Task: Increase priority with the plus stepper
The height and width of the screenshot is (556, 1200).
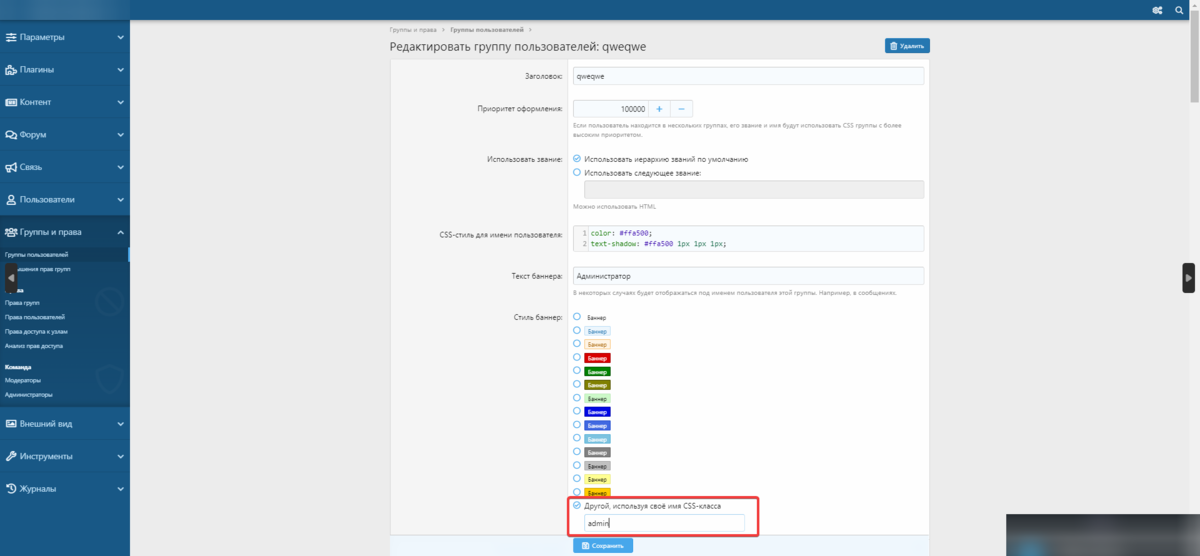Action: coord(660,109)
